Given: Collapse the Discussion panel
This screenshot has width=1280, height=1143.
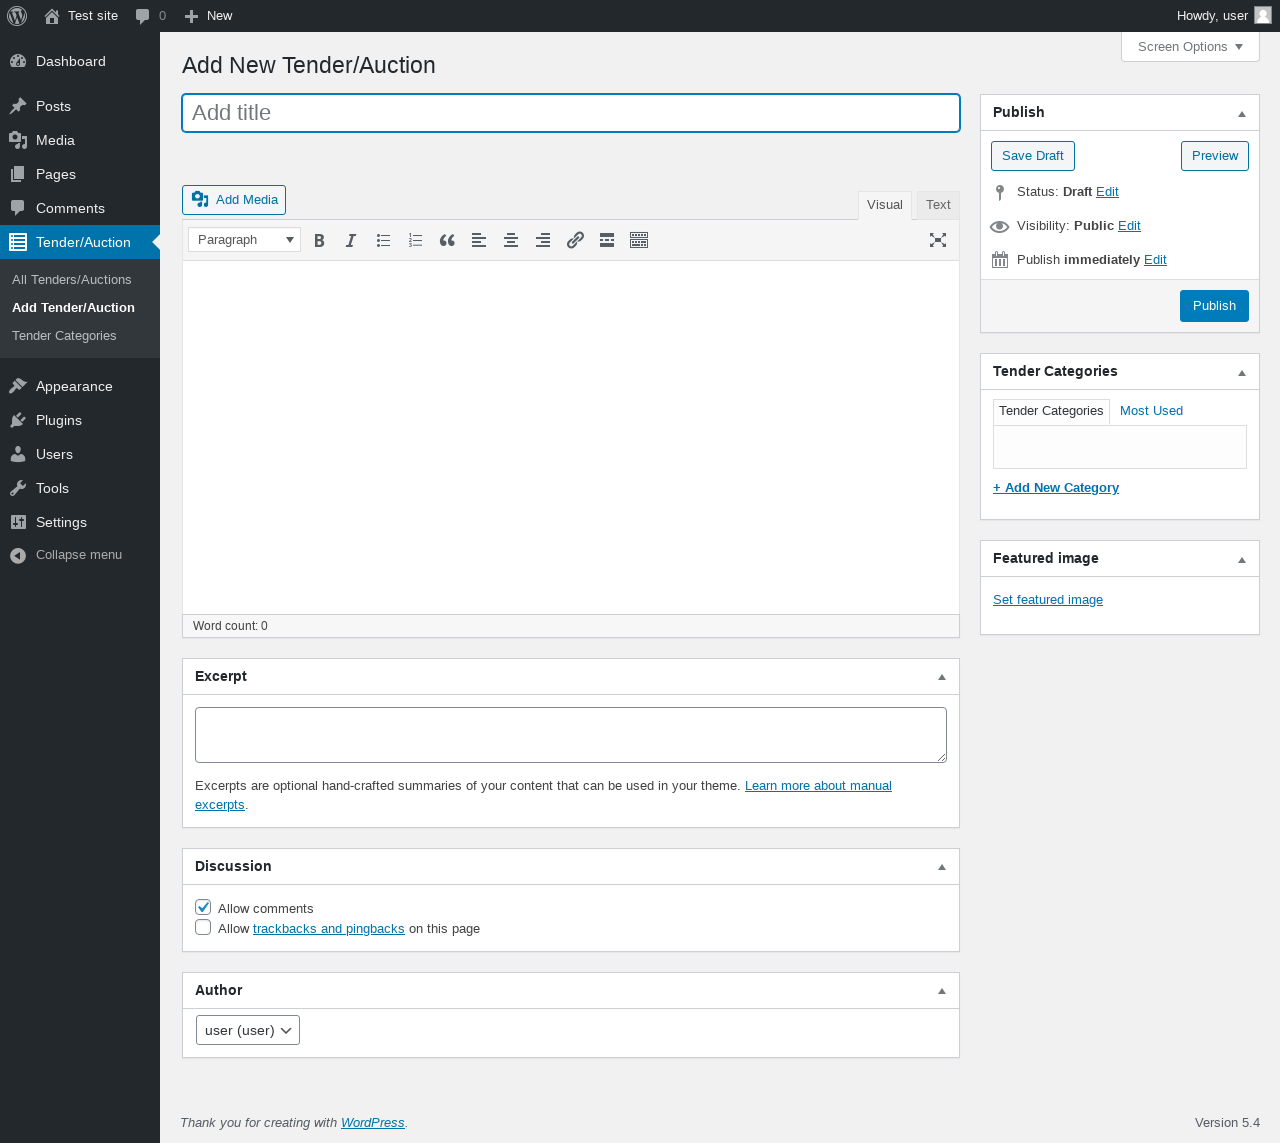Looking at the screenshot, I should click(x=942, y=867).
